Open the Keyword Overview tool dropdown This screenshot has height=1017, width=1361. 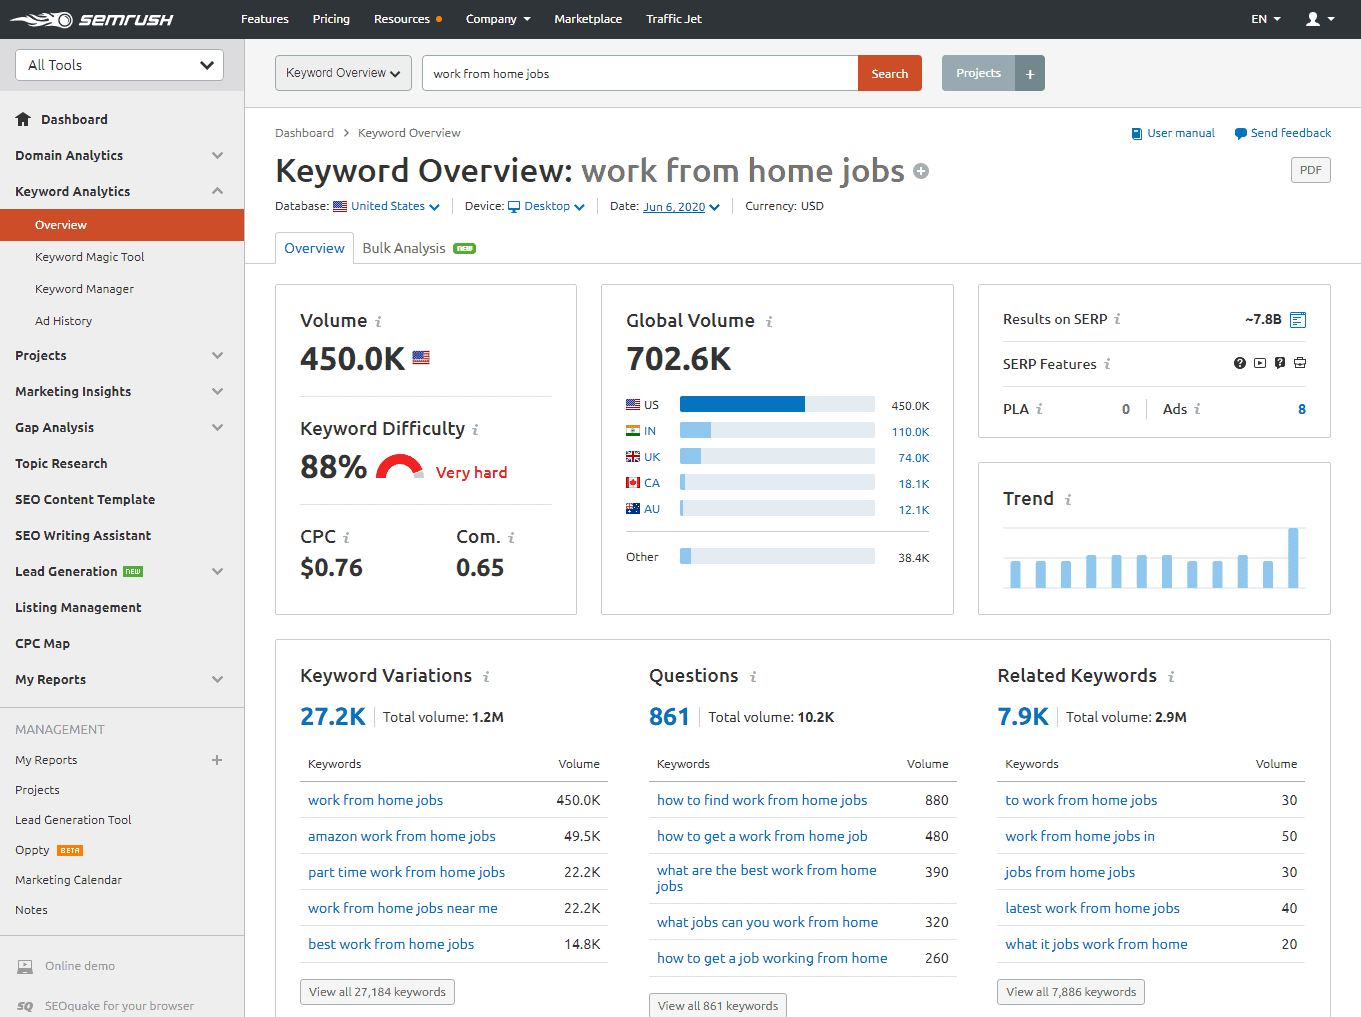[x=343, y=73]
